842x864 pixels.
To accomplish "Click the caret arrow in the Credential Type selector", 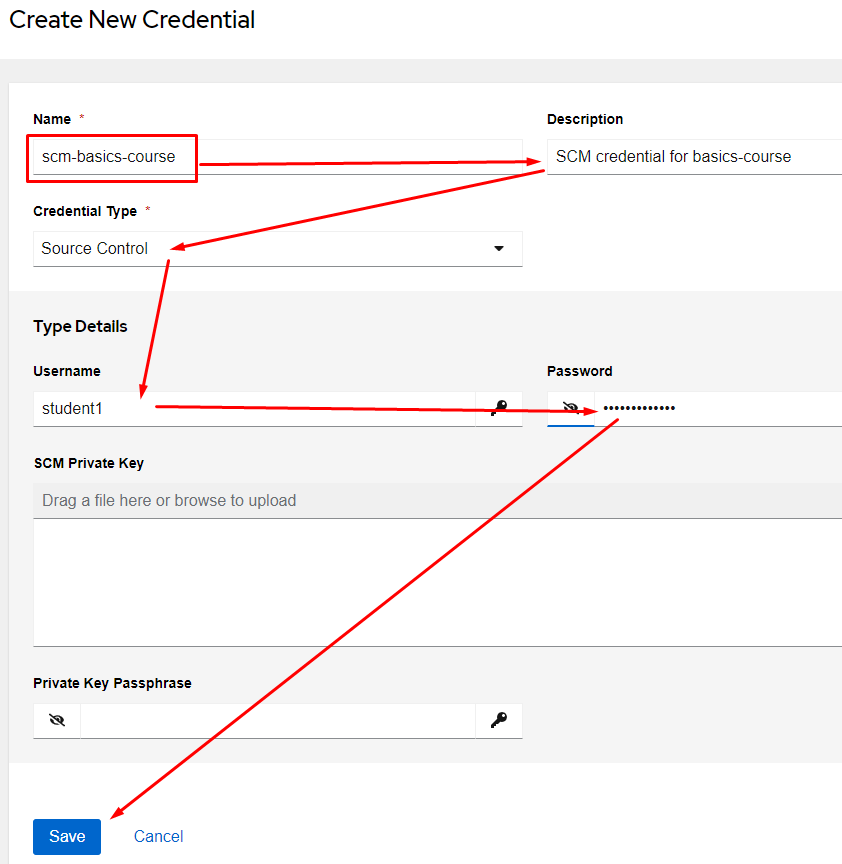I will coord(499,249).
